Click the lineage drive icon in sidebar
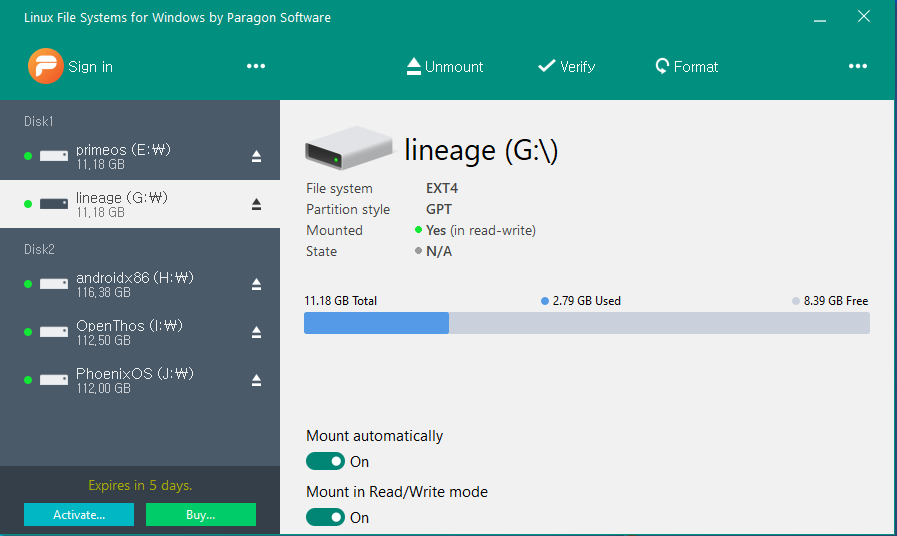The height and width of the screenshot is (536, 897). click(x=54, y=204)
